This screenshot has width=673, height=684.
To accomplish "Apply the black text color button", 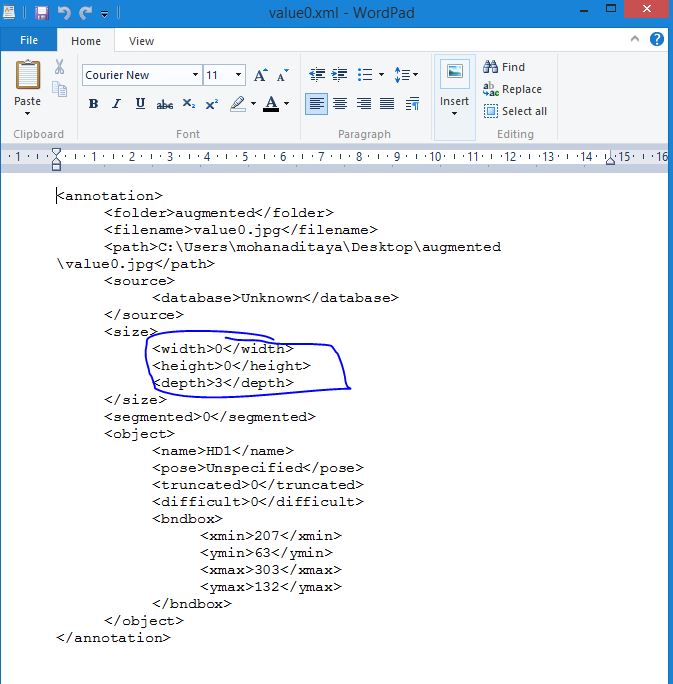I will [271, 104].
